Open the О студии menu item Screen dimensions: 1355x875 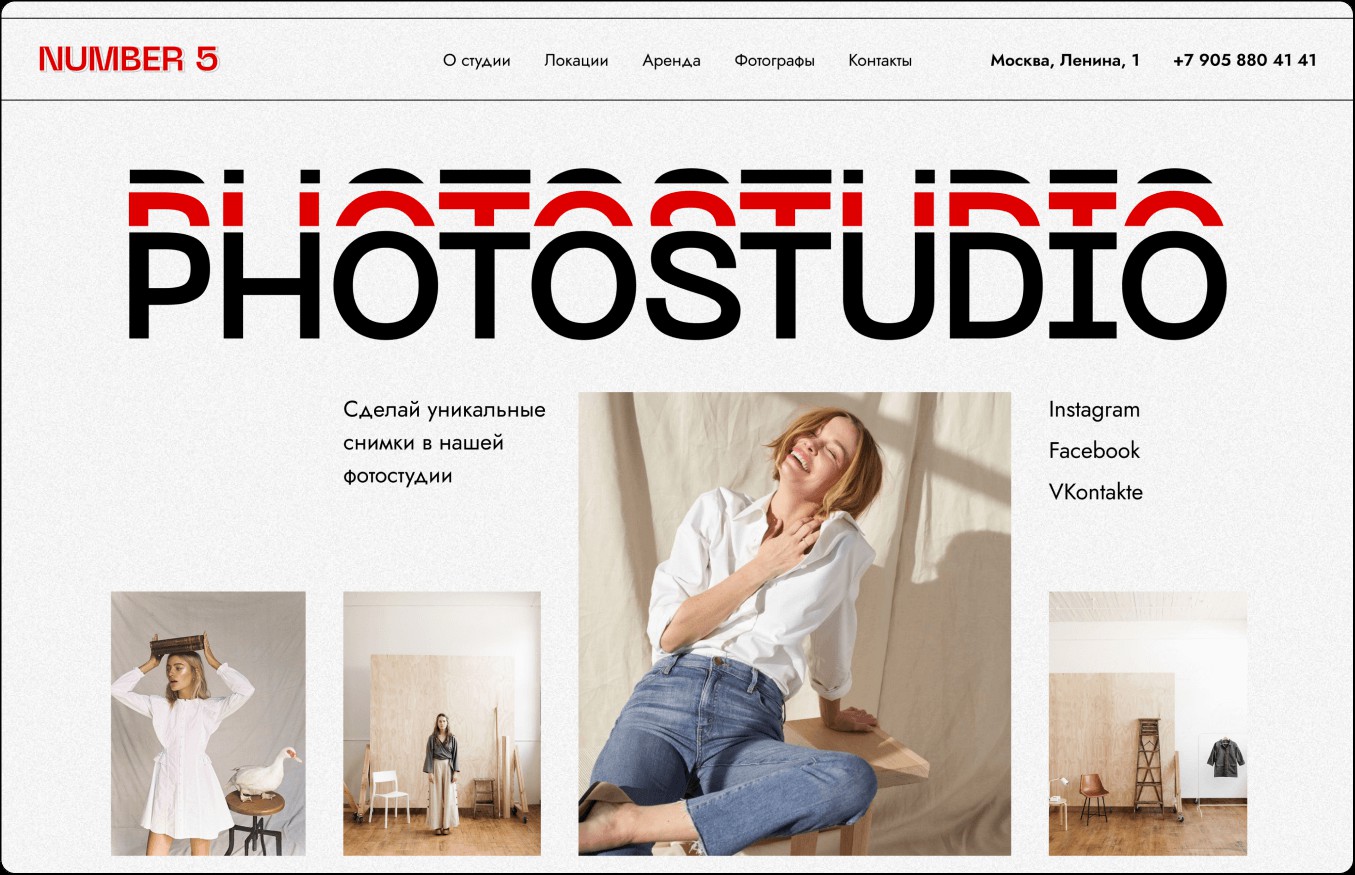click(477, 61)
